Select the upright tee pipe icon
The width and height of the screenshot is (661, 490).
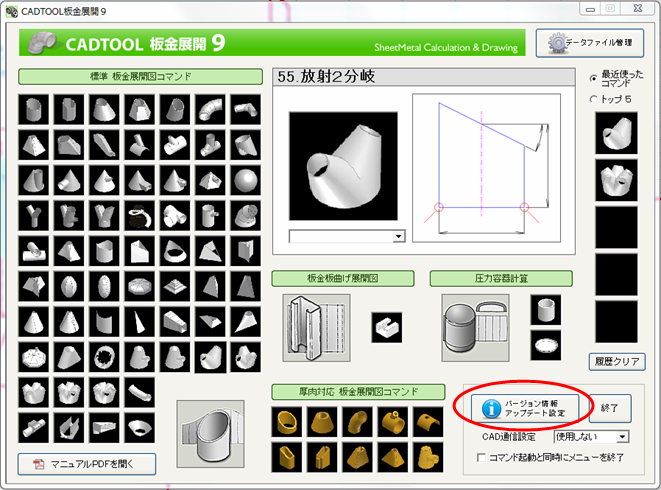(x=210, y=145)
